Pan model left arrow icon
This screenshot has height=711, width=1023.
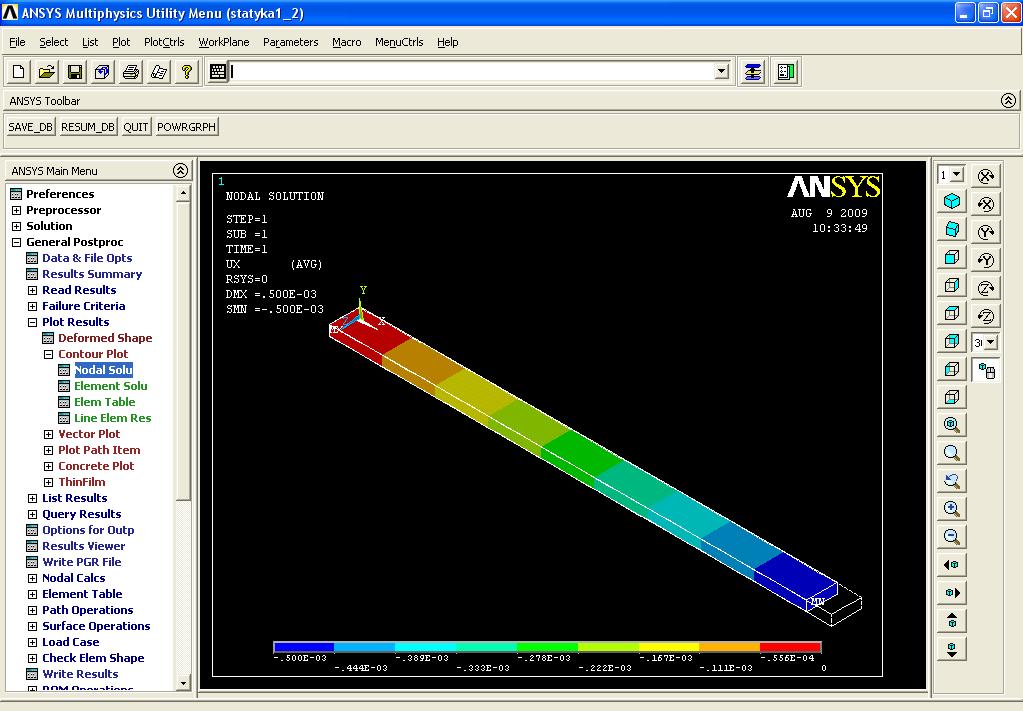point(952,565)
